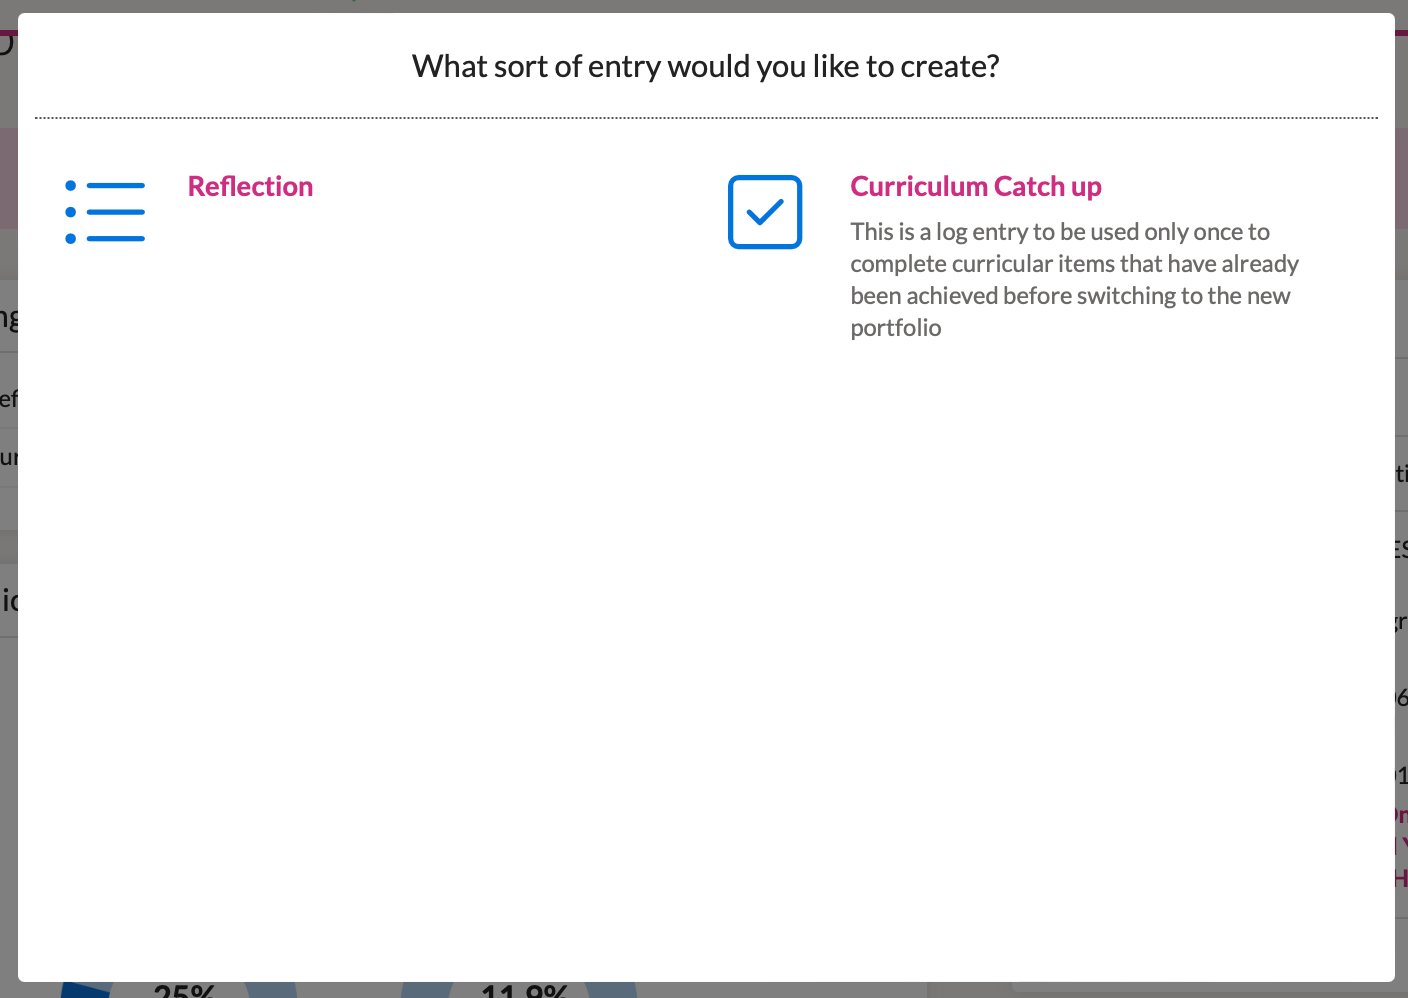Click the bullet dots in the Reflection icon
The height and width of the screenshot is (998, 1408).
pyautogui.click(x=69, y=211)
